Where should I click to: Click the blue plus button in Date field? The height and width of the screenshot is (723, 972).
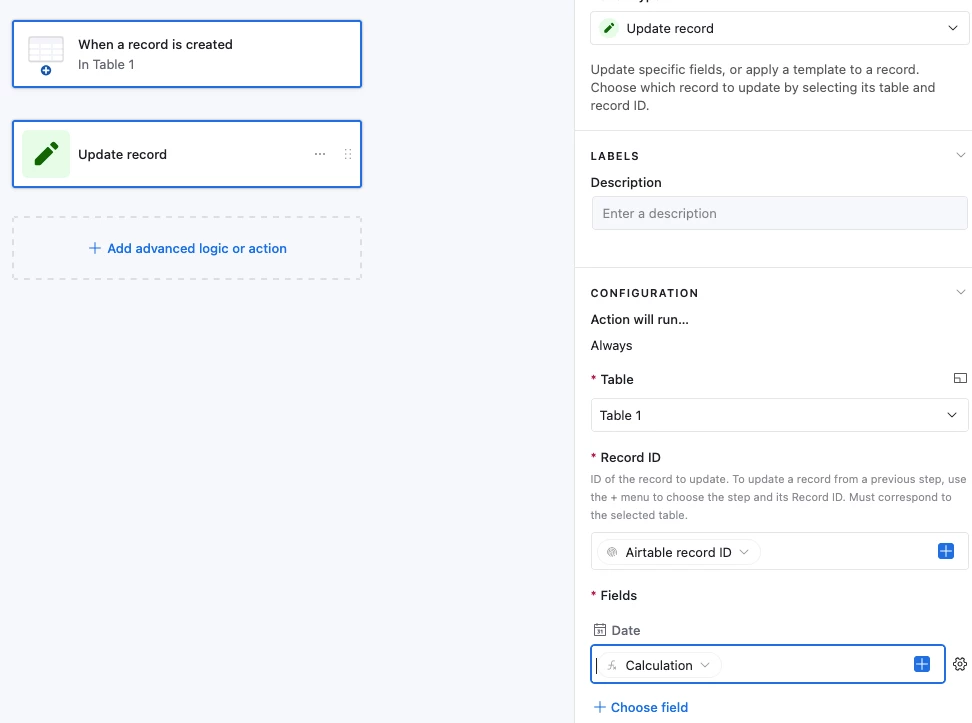point(922,664)
